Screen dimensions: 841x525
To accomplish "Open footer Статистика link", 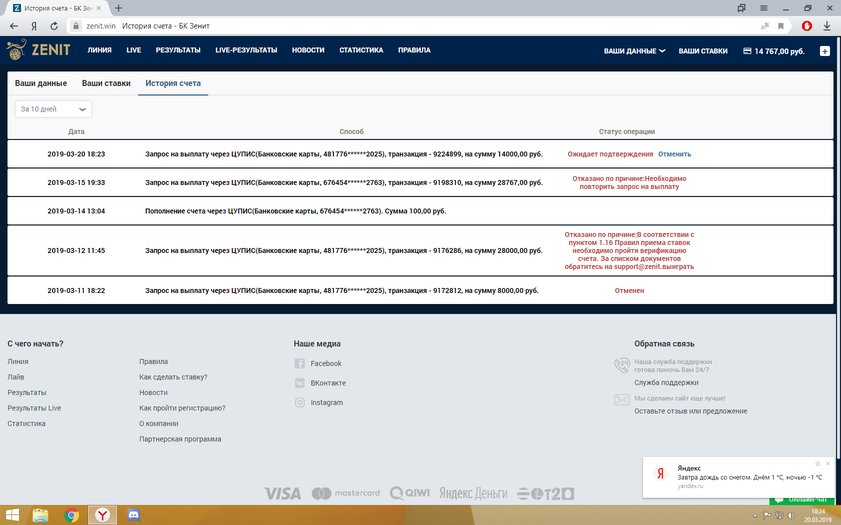I will [26, 424].
